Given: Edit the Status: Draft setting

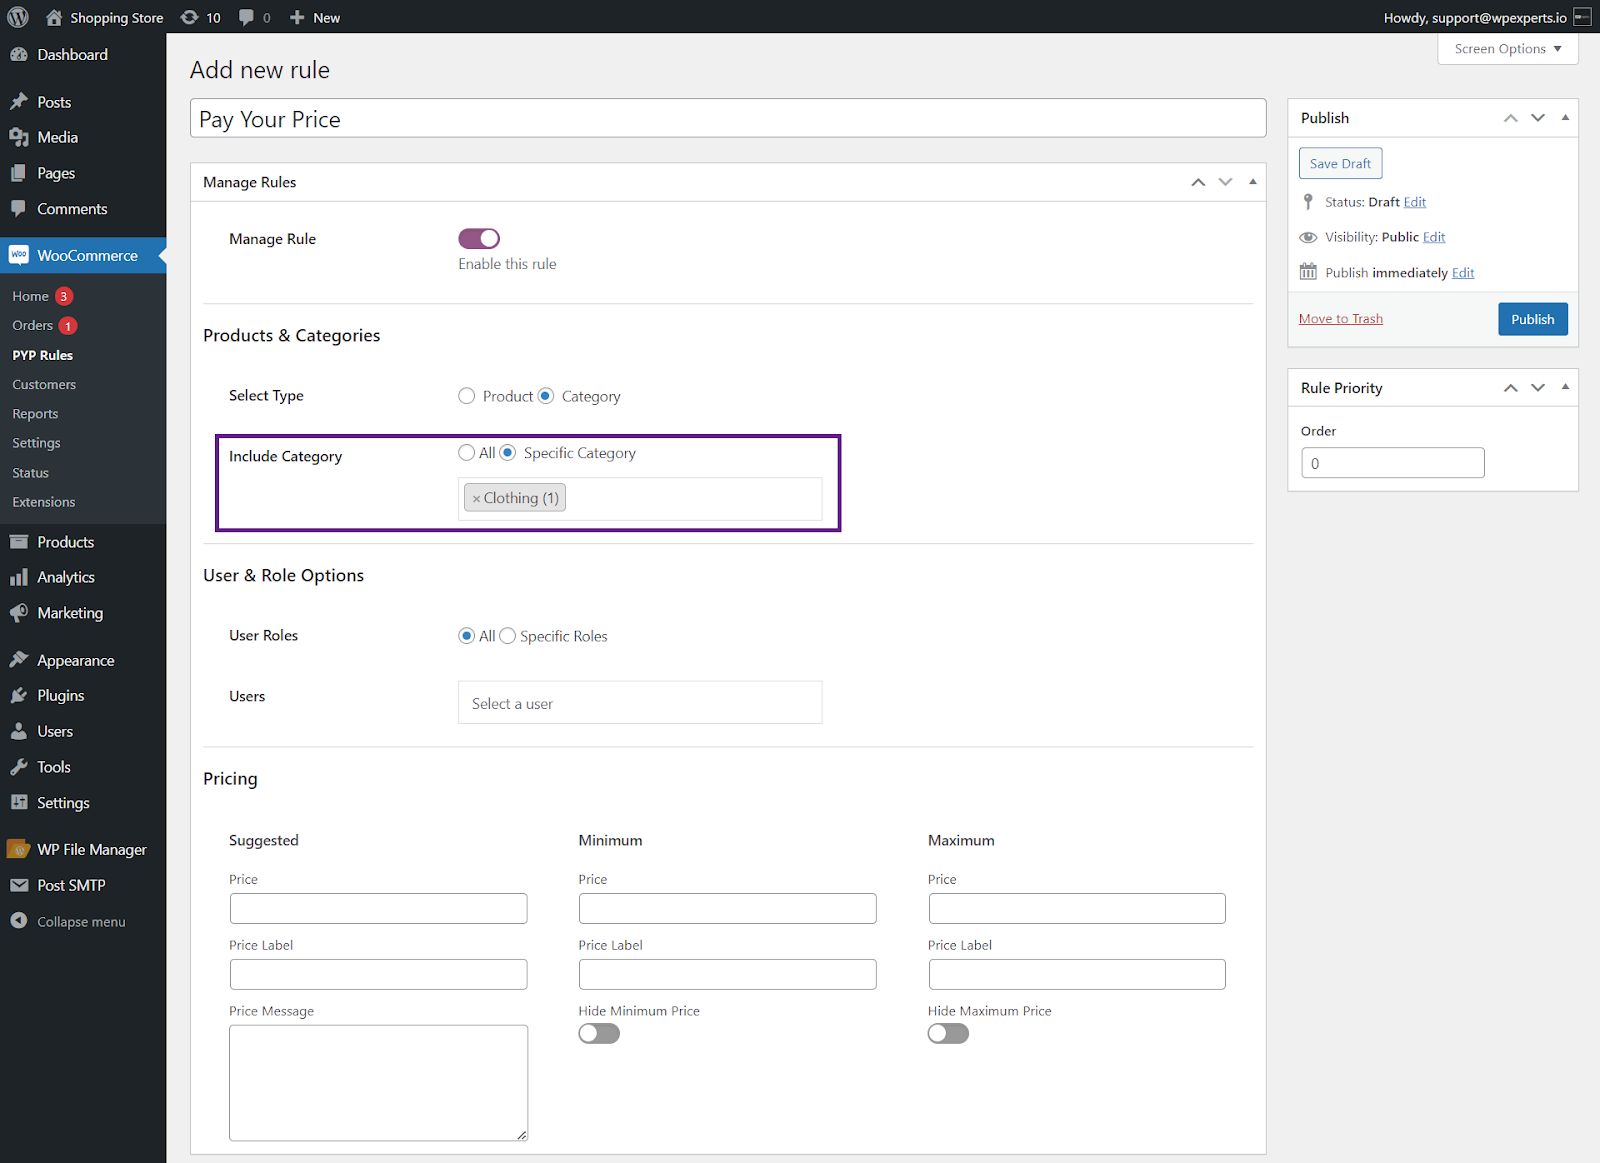Looking at the screenshot, I should point(1415,202).
